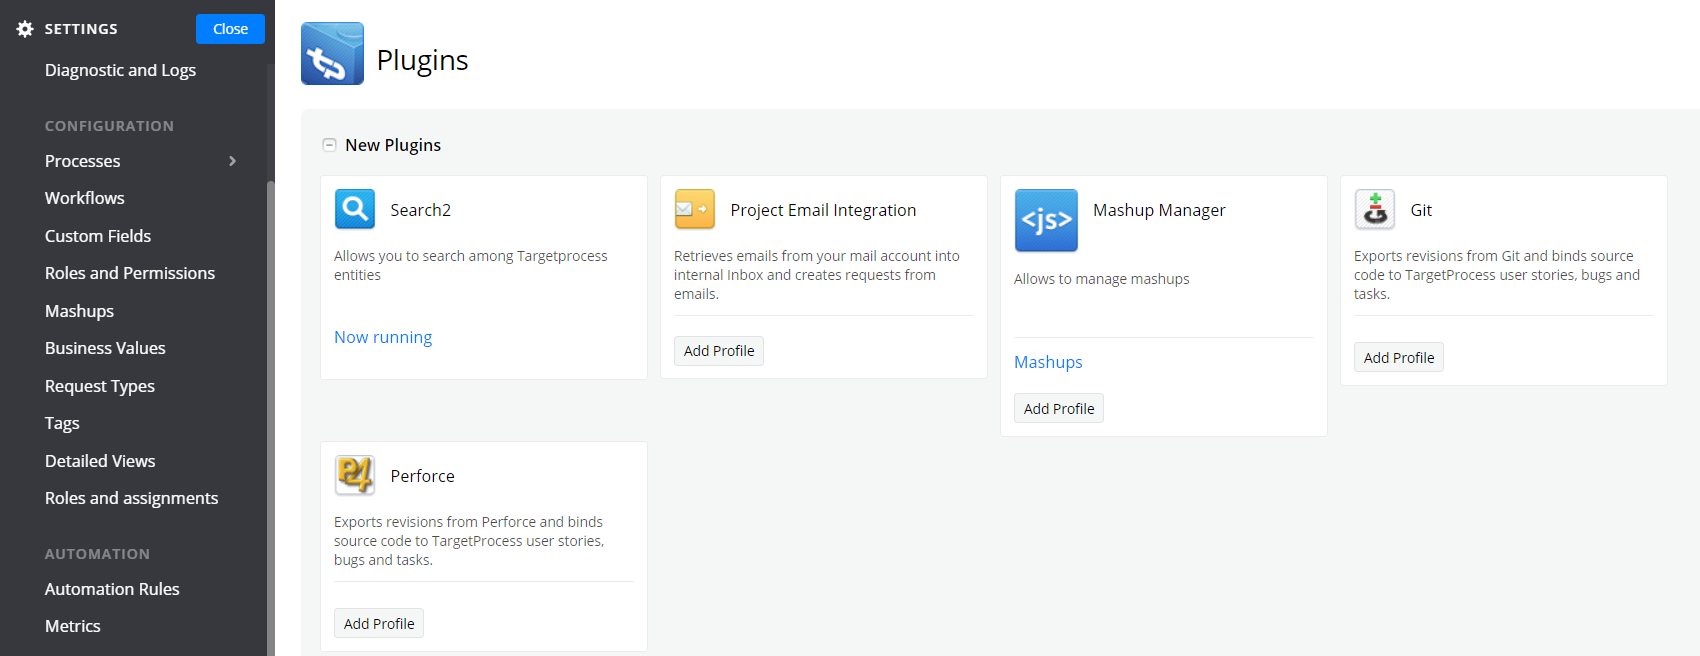Open Request Types settings

click(100, 386)
